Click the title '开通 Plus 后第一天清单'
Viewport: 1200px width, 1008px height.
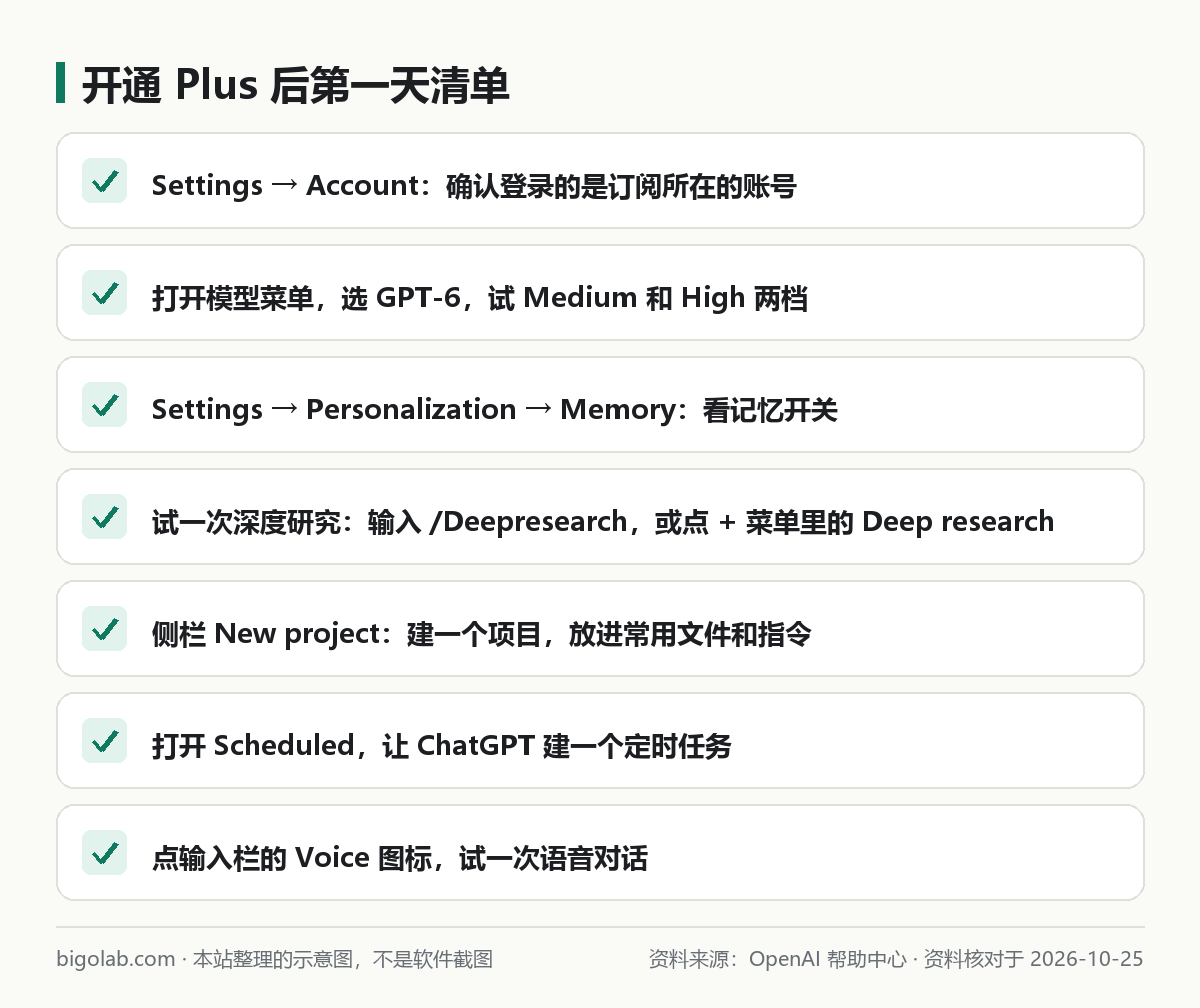pos(296,86)
